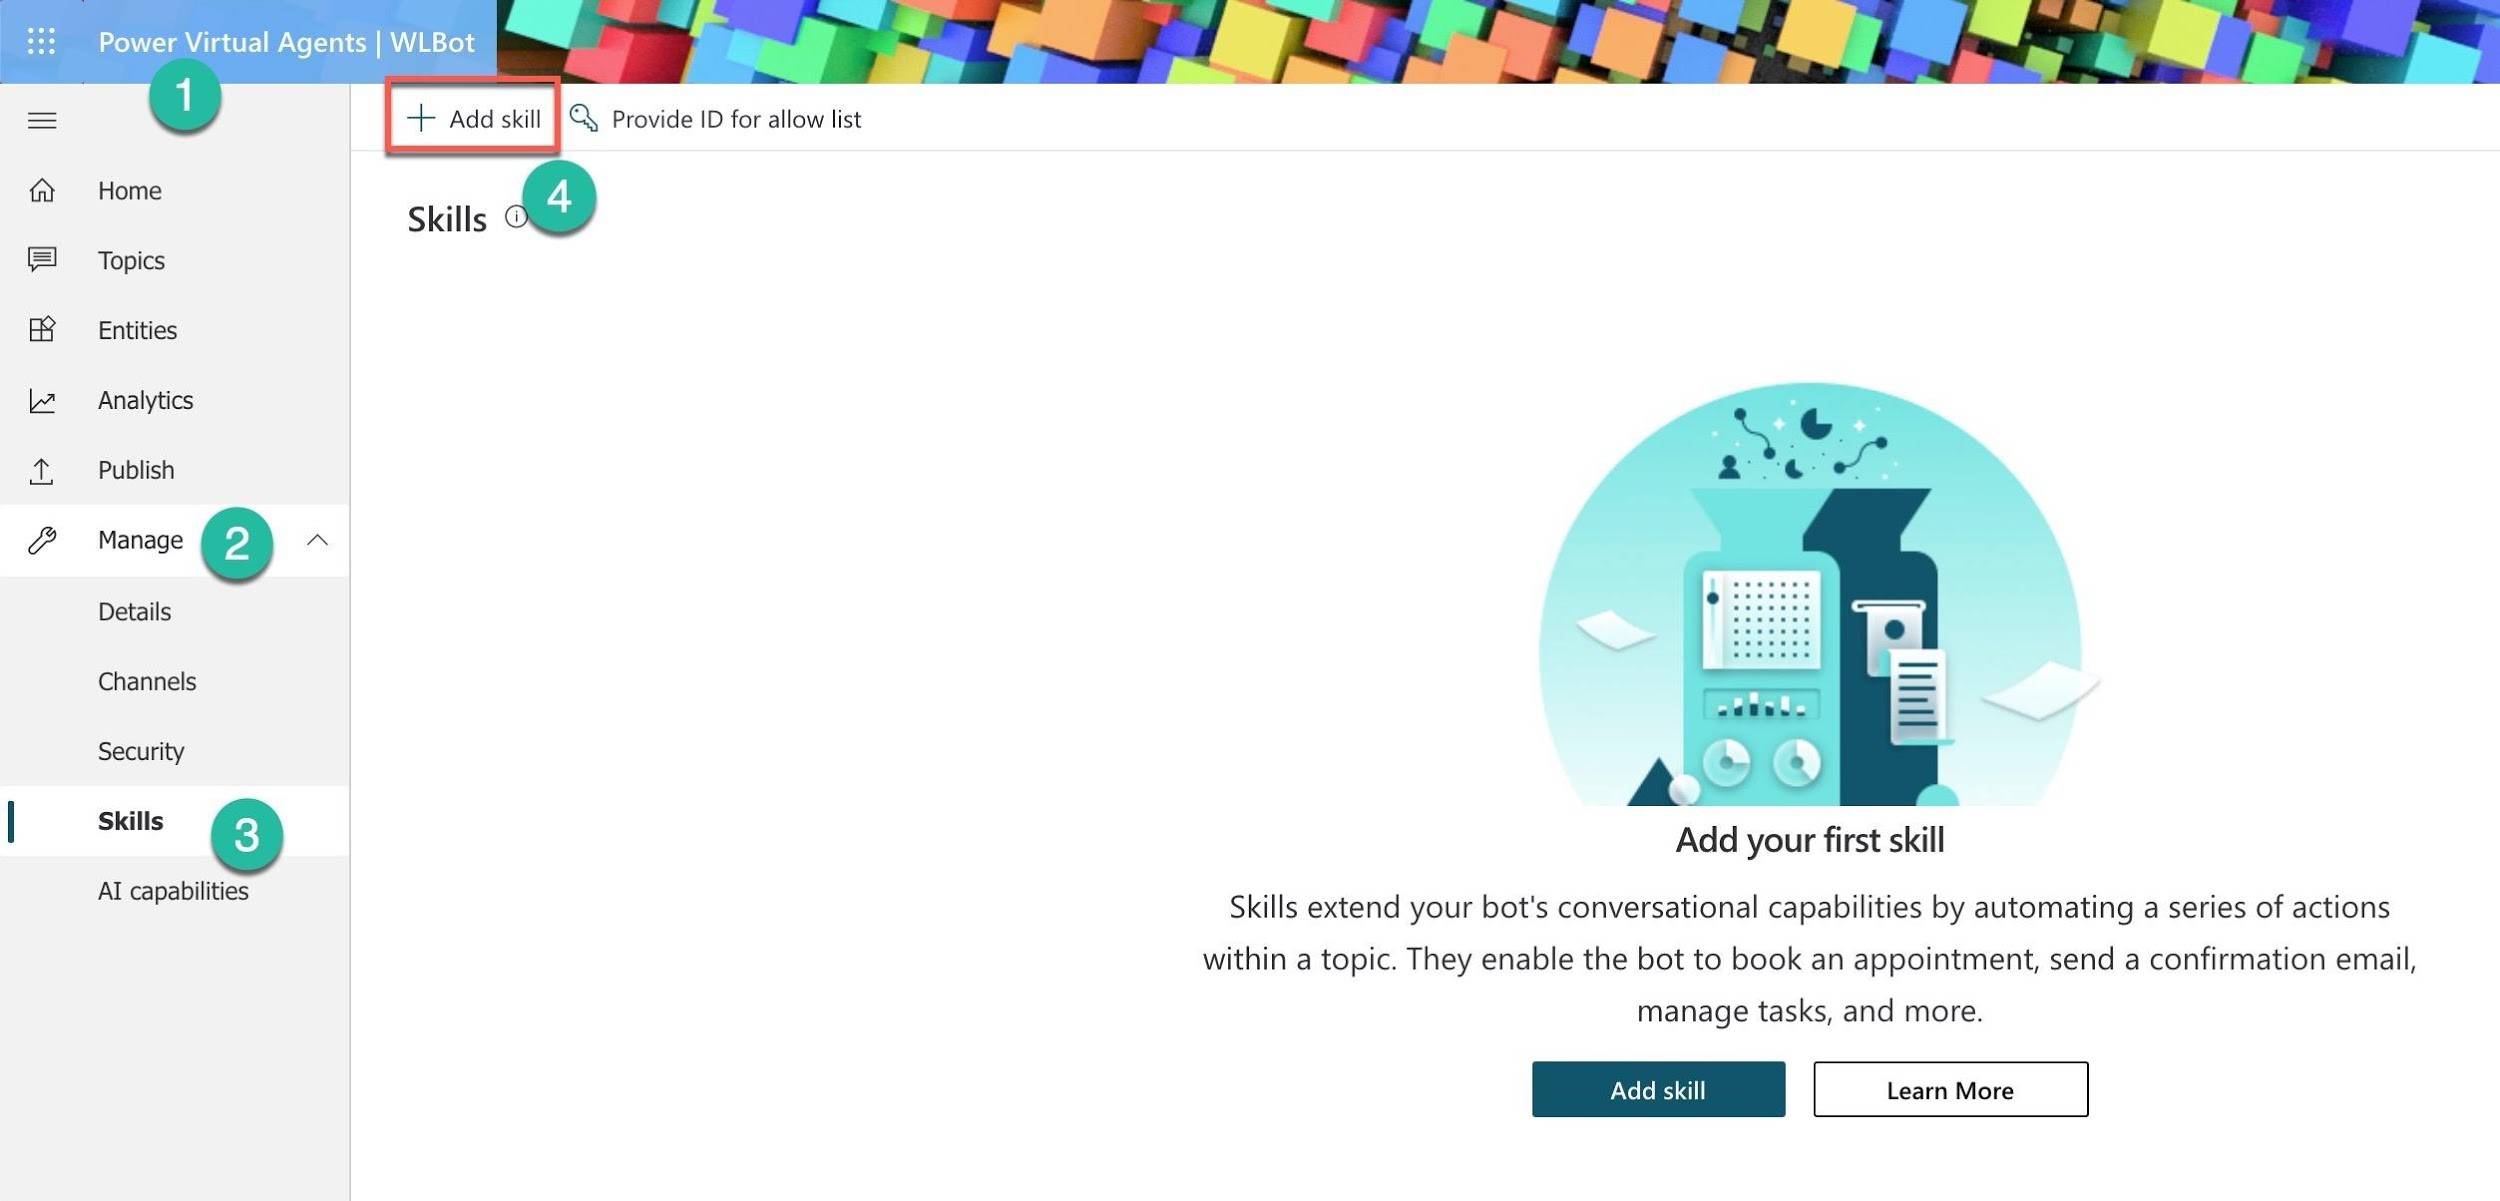Open the Details section under Manage
This screenshot has width=2500, height=1201.
coord(132,608)
